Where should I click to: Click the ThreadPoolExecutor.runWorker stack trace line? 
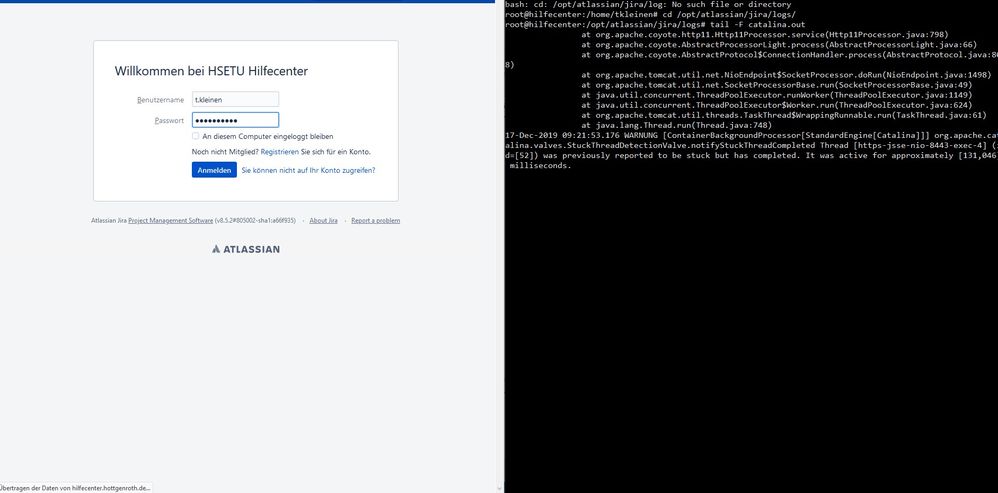pyautogui.click(x=777, y=95)
